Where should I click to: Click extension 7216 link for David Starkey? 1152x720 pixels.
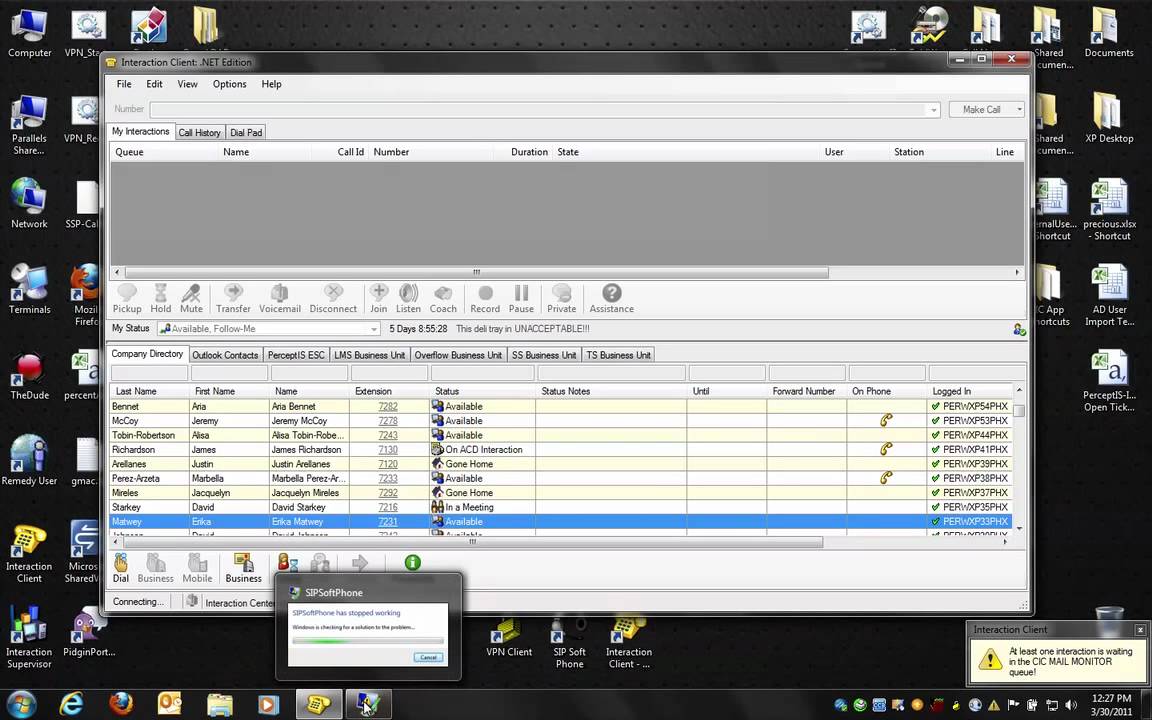pos(388,507)
